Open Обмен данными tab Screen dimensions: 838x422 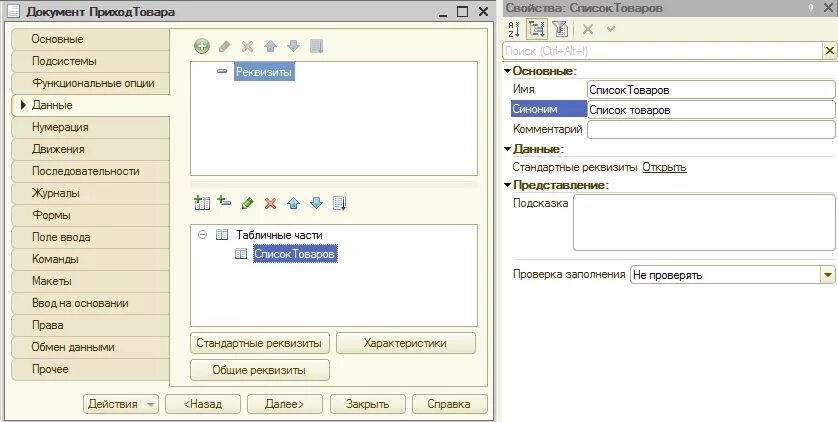coord(90,347)
